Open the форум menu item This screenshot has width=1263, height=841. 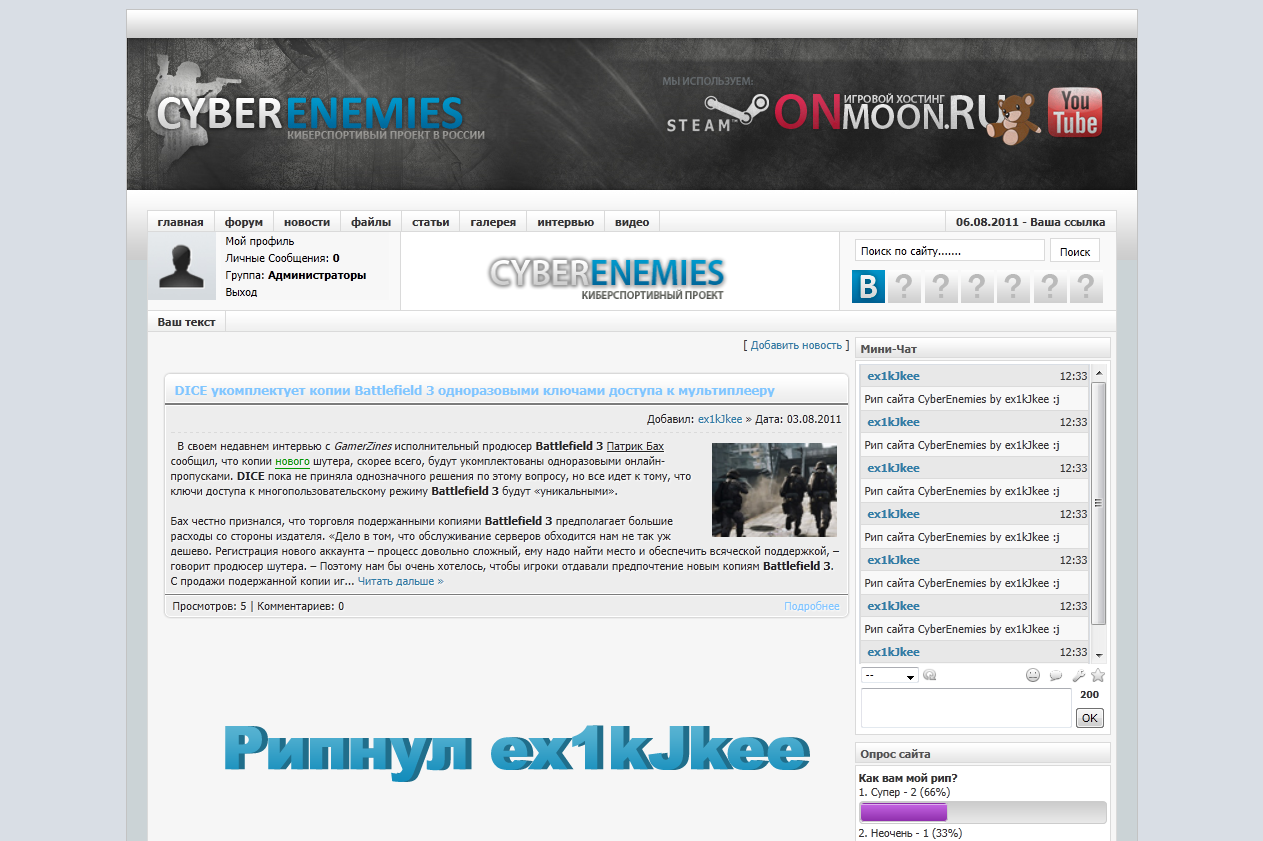pos(244,222)
